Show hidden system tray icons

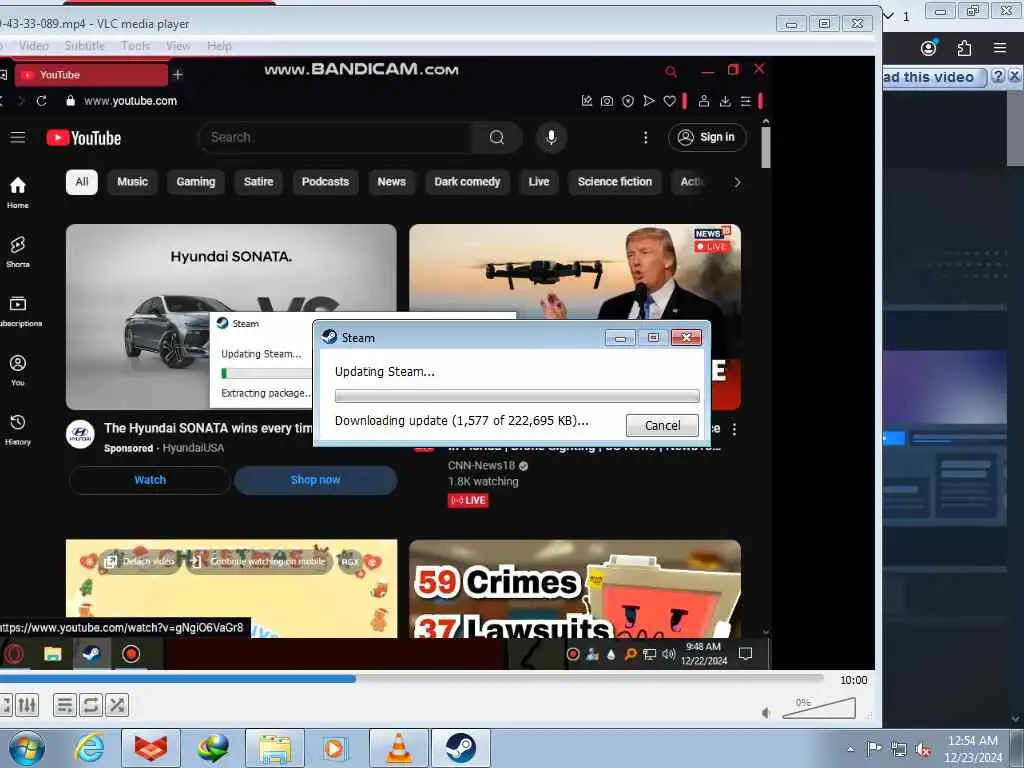coord(850,749)
